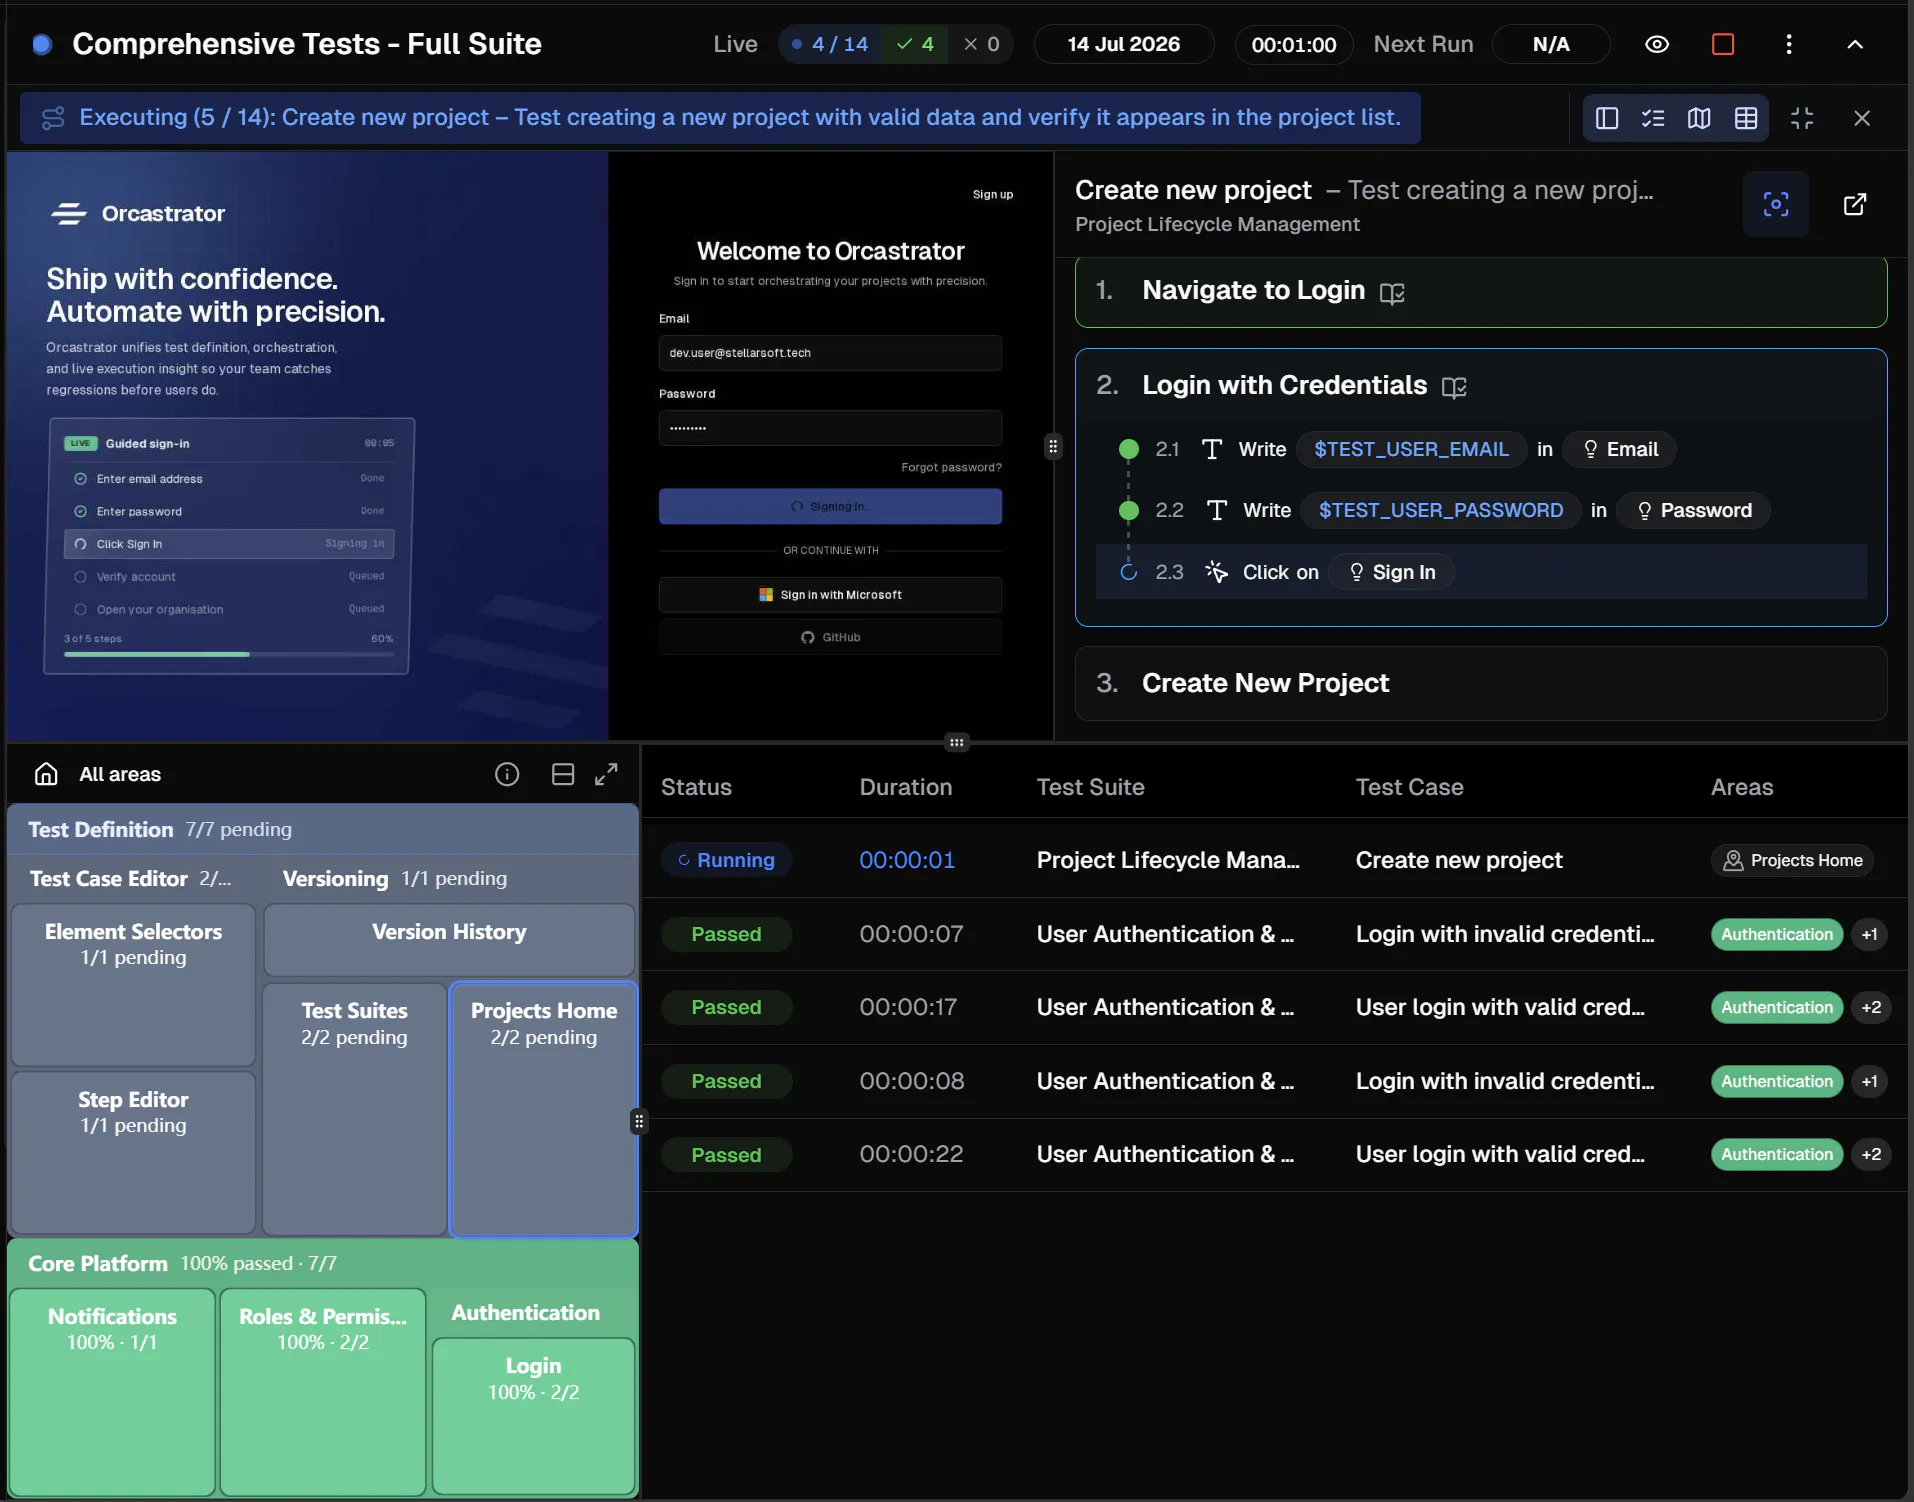
Task: Switch to the side panel layout view
Action: coord(1607,118)
